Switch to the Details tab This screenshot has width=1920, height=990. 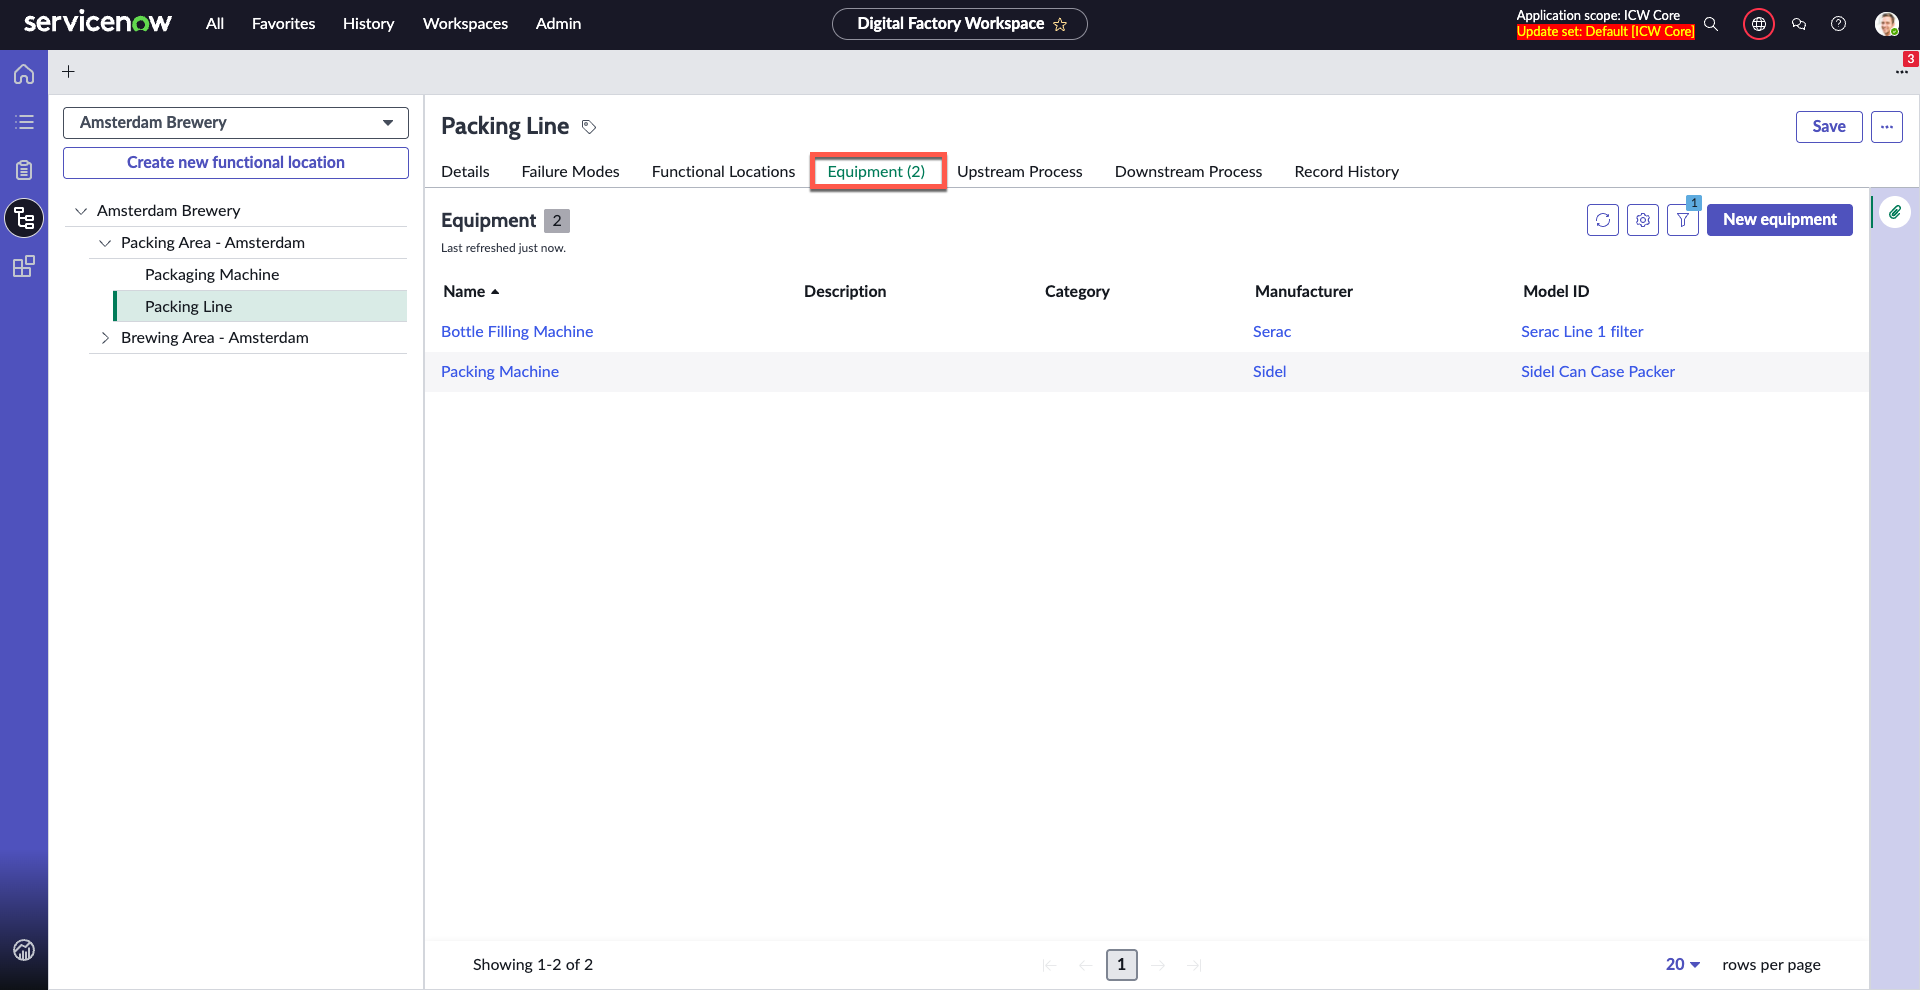[465, 172]
